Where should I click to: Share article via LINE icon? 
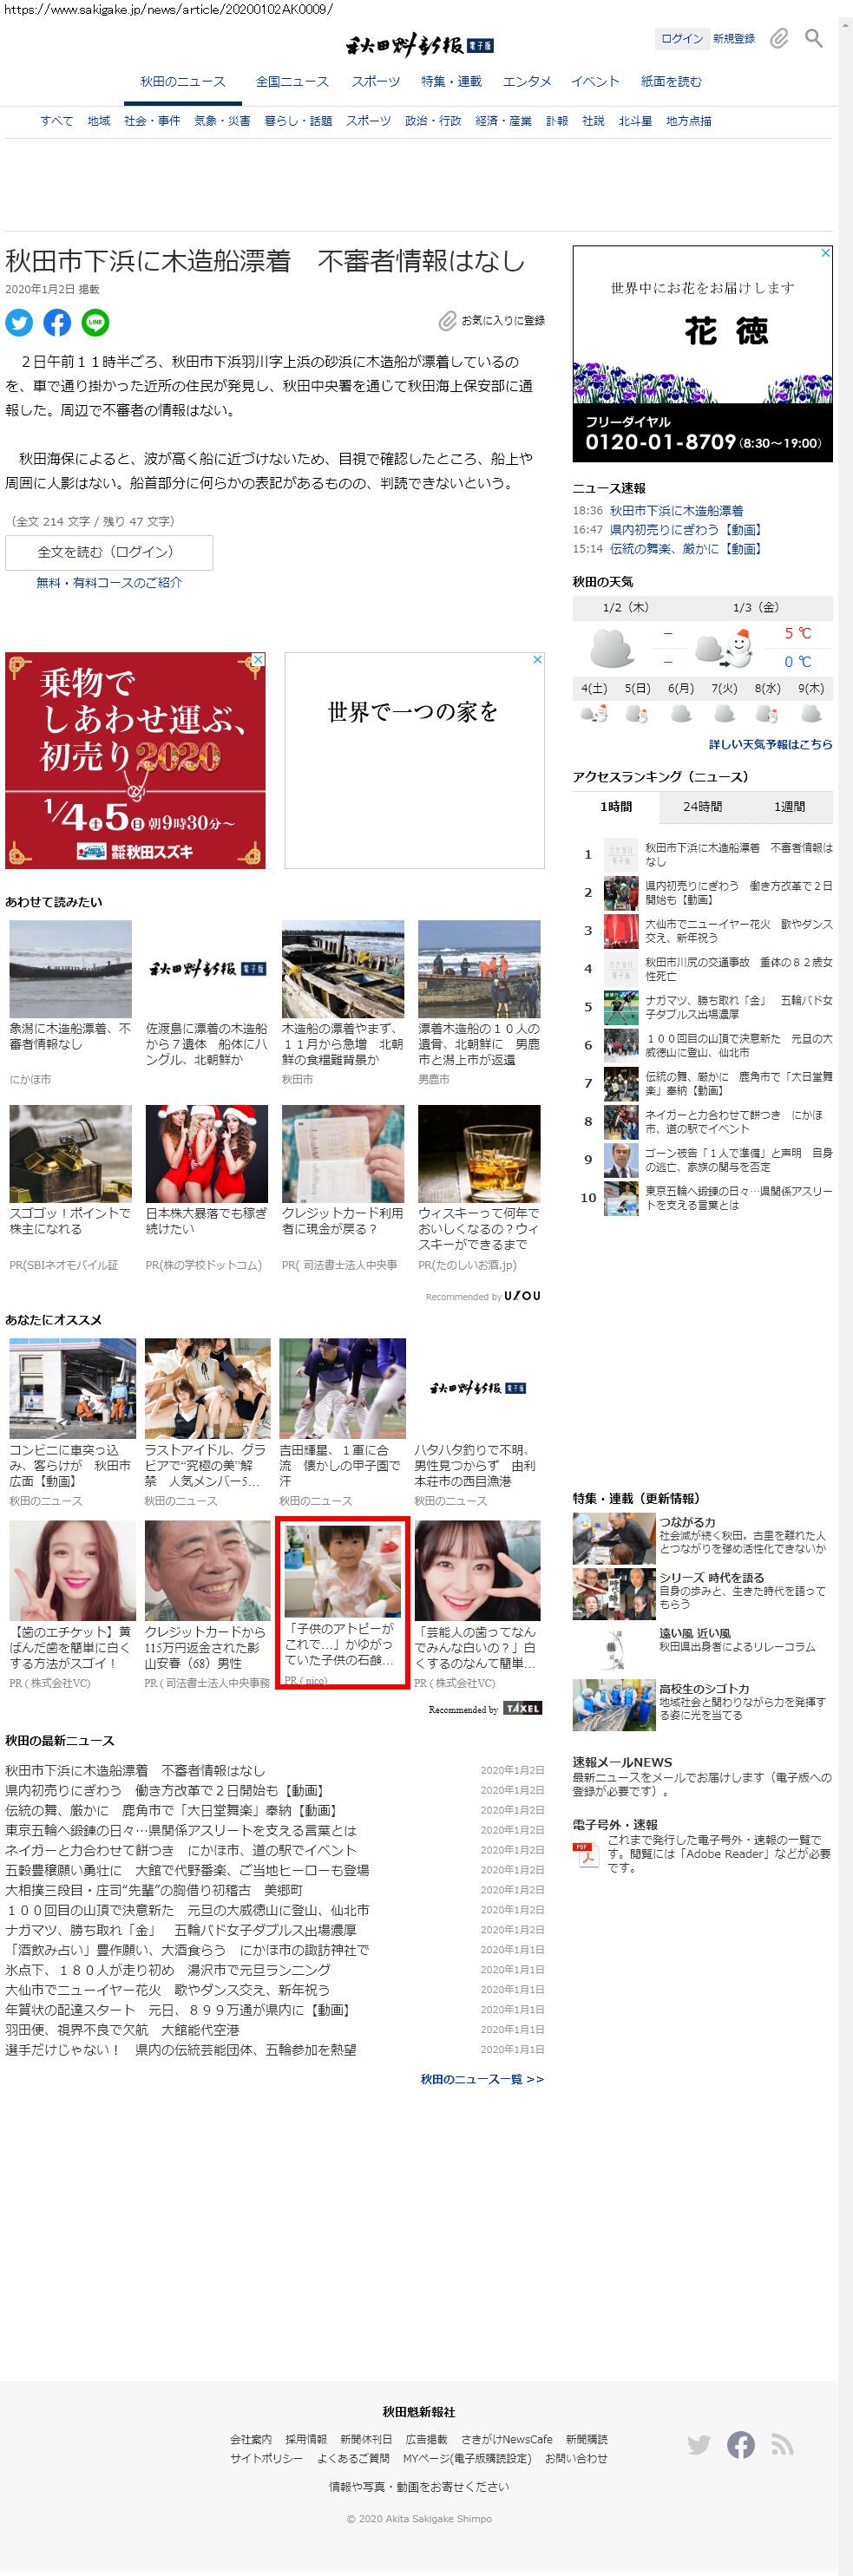pyautogui.click(x=95, y=322)
